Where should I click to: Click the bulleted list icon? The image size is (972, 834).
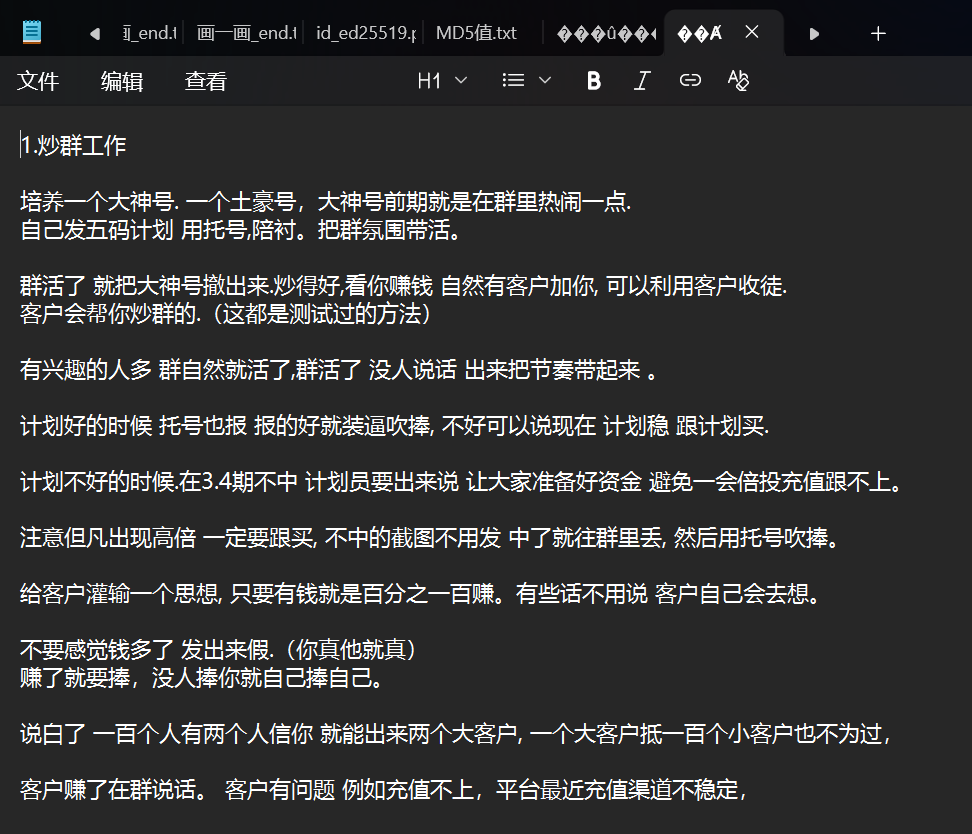point(514,81)
